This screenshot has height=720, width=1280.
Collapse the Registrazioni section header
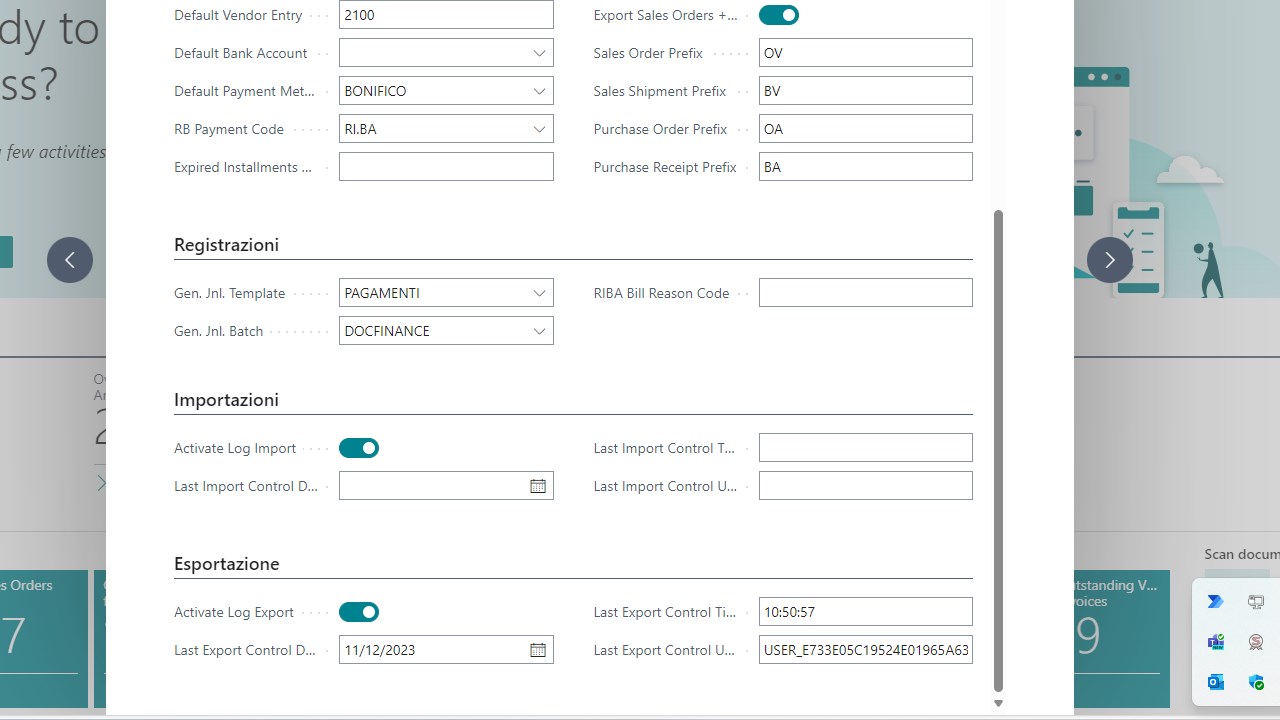click(226, 245)
